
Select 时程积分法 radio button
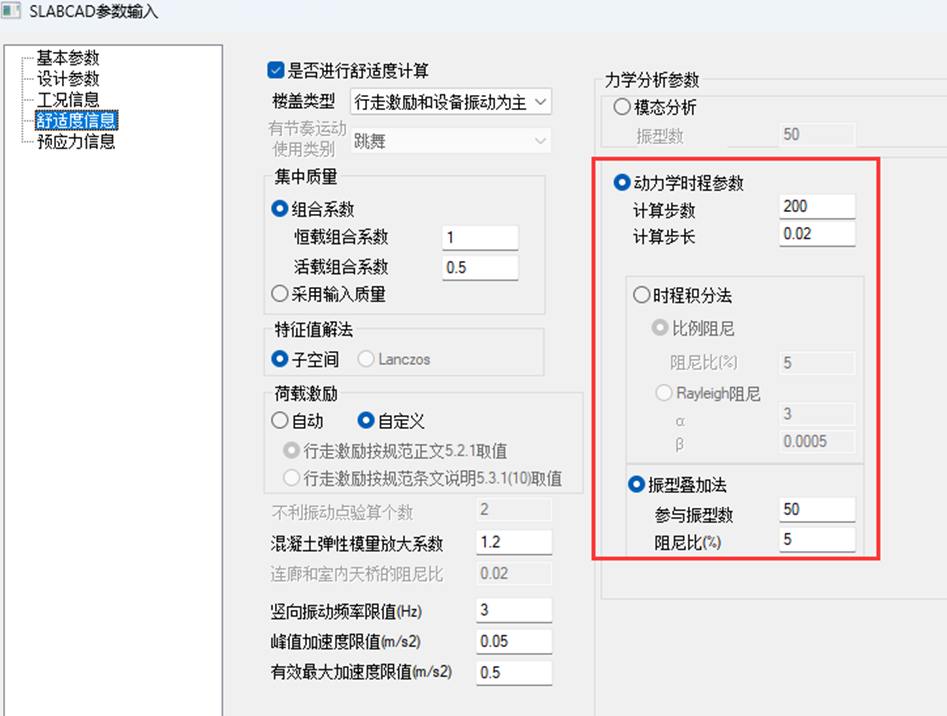click(641, 295)
